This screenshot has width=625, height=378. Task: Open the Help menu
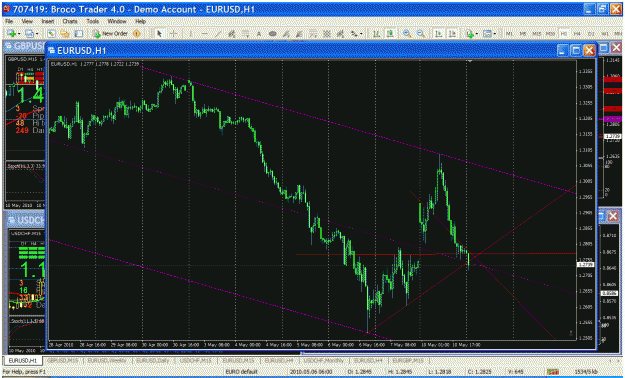(140, 21)
